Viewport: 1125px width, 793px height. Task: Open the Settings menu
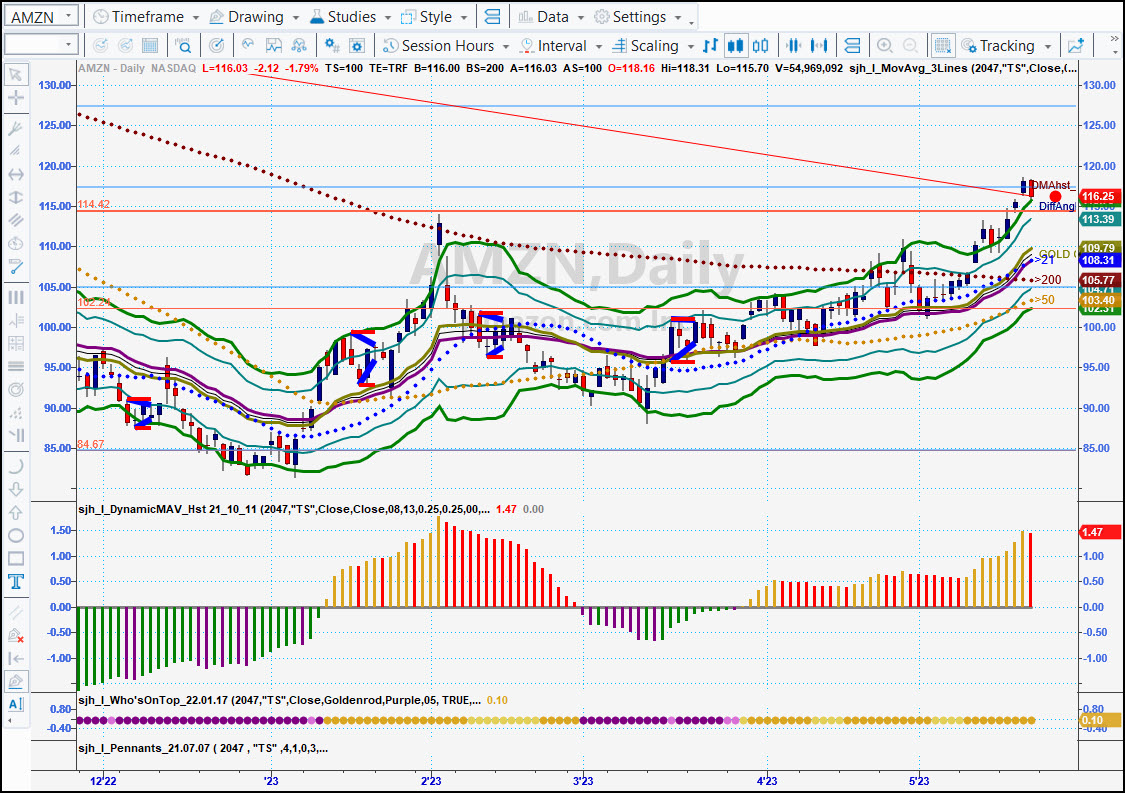point(638,17)
